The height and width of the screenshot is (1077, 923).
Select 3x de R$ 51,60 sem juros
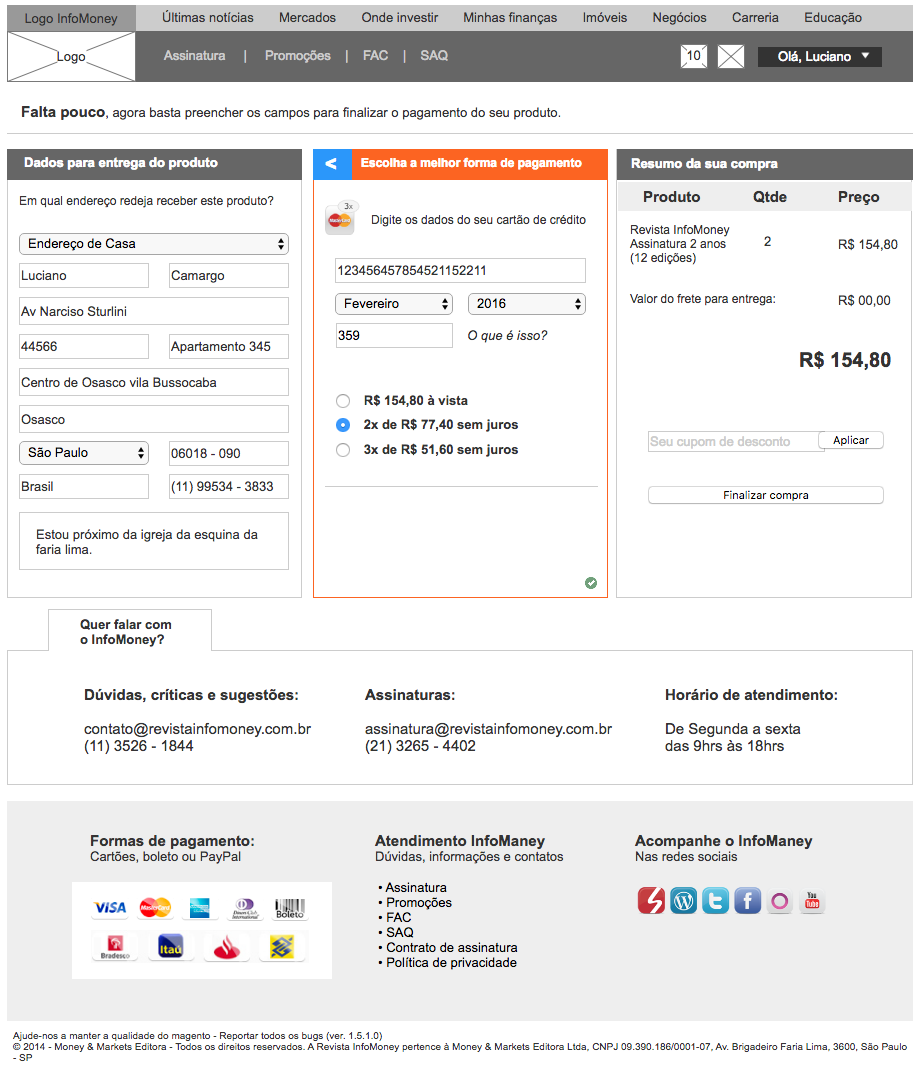[x=343, y=450]
